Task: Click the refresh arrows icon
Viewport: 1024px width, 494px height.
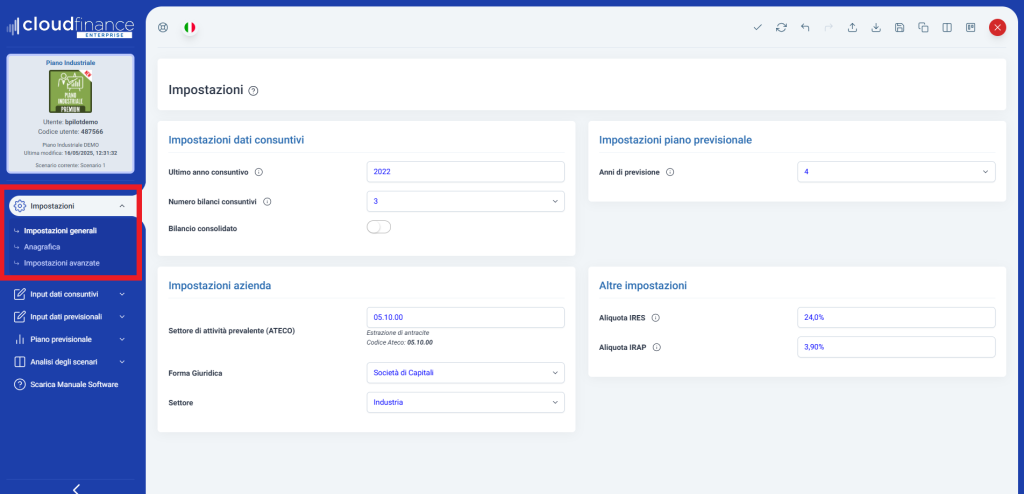Action: (x=781, y=27)
